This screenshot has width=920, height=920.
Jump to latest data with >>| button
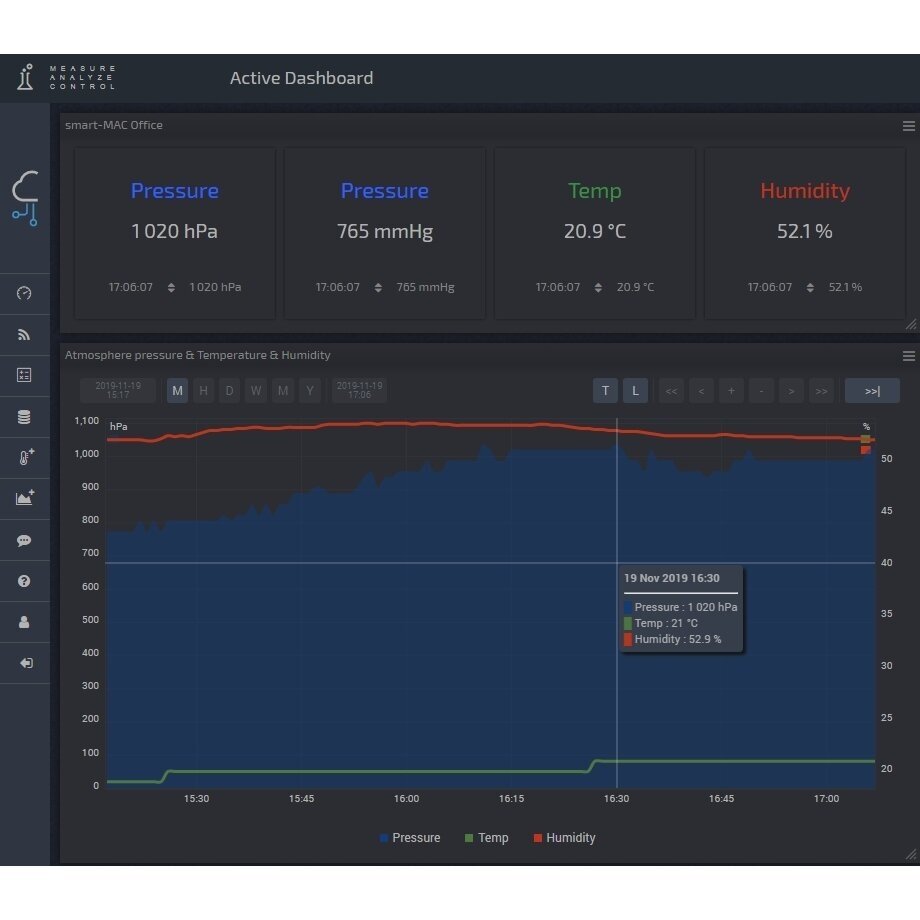pyautogui.click(x=872, y=391)
